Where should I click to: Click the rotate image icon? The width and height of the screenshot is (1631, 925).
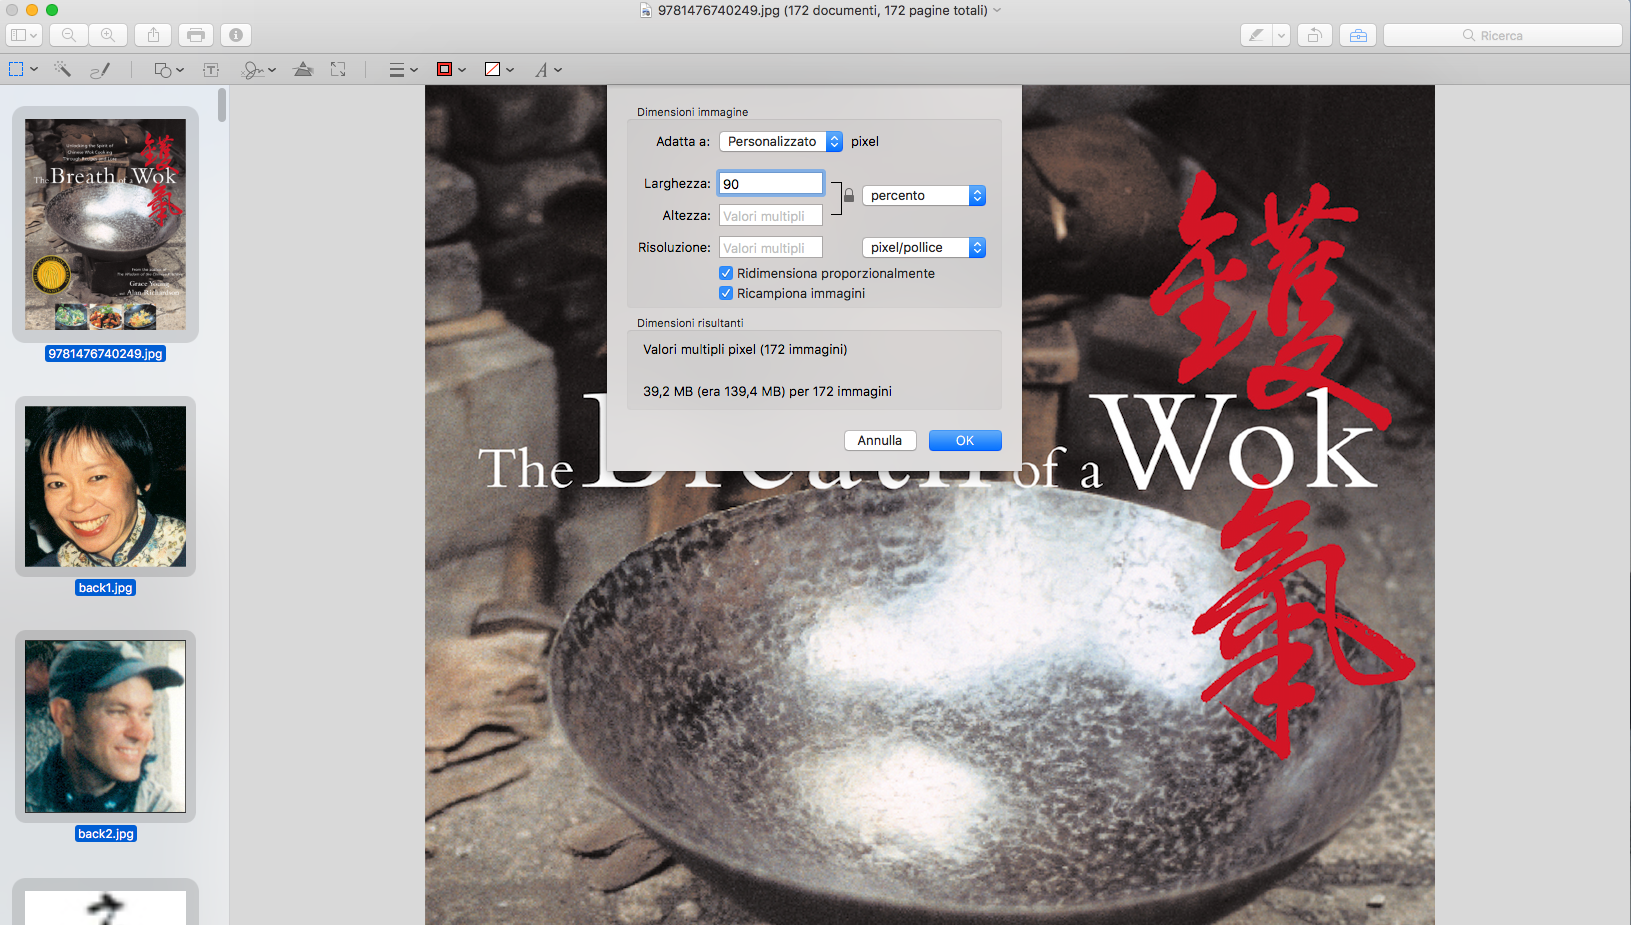1315,35
